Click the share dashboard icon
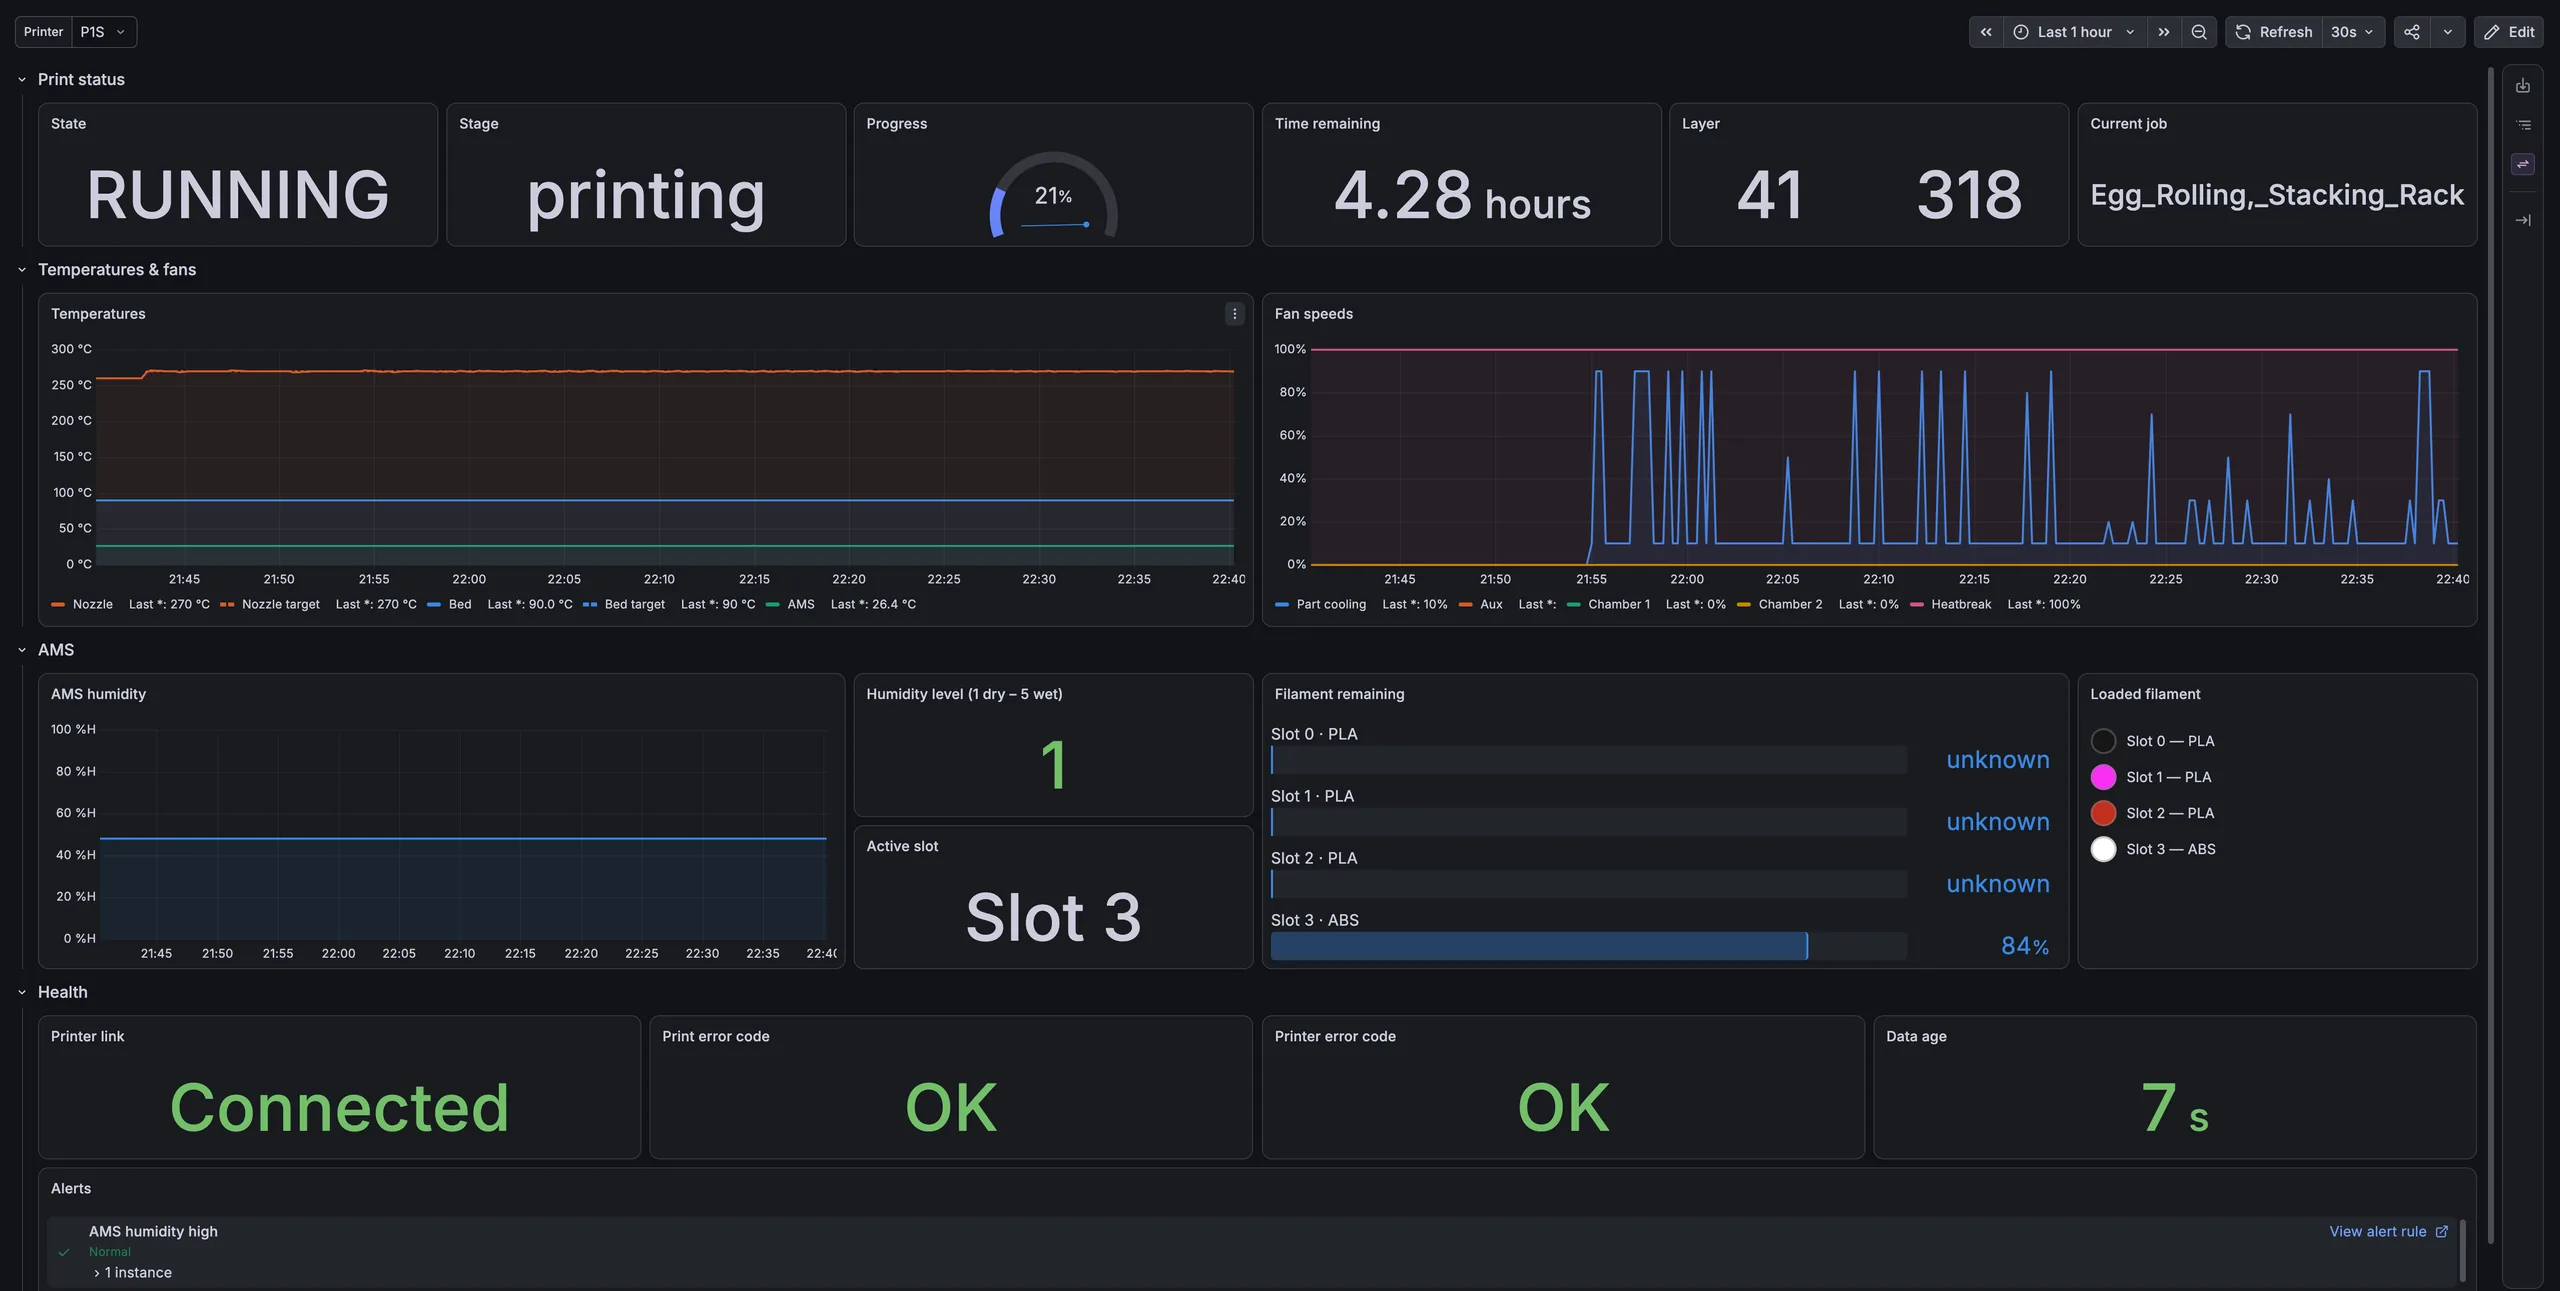 coord(2412,32)
